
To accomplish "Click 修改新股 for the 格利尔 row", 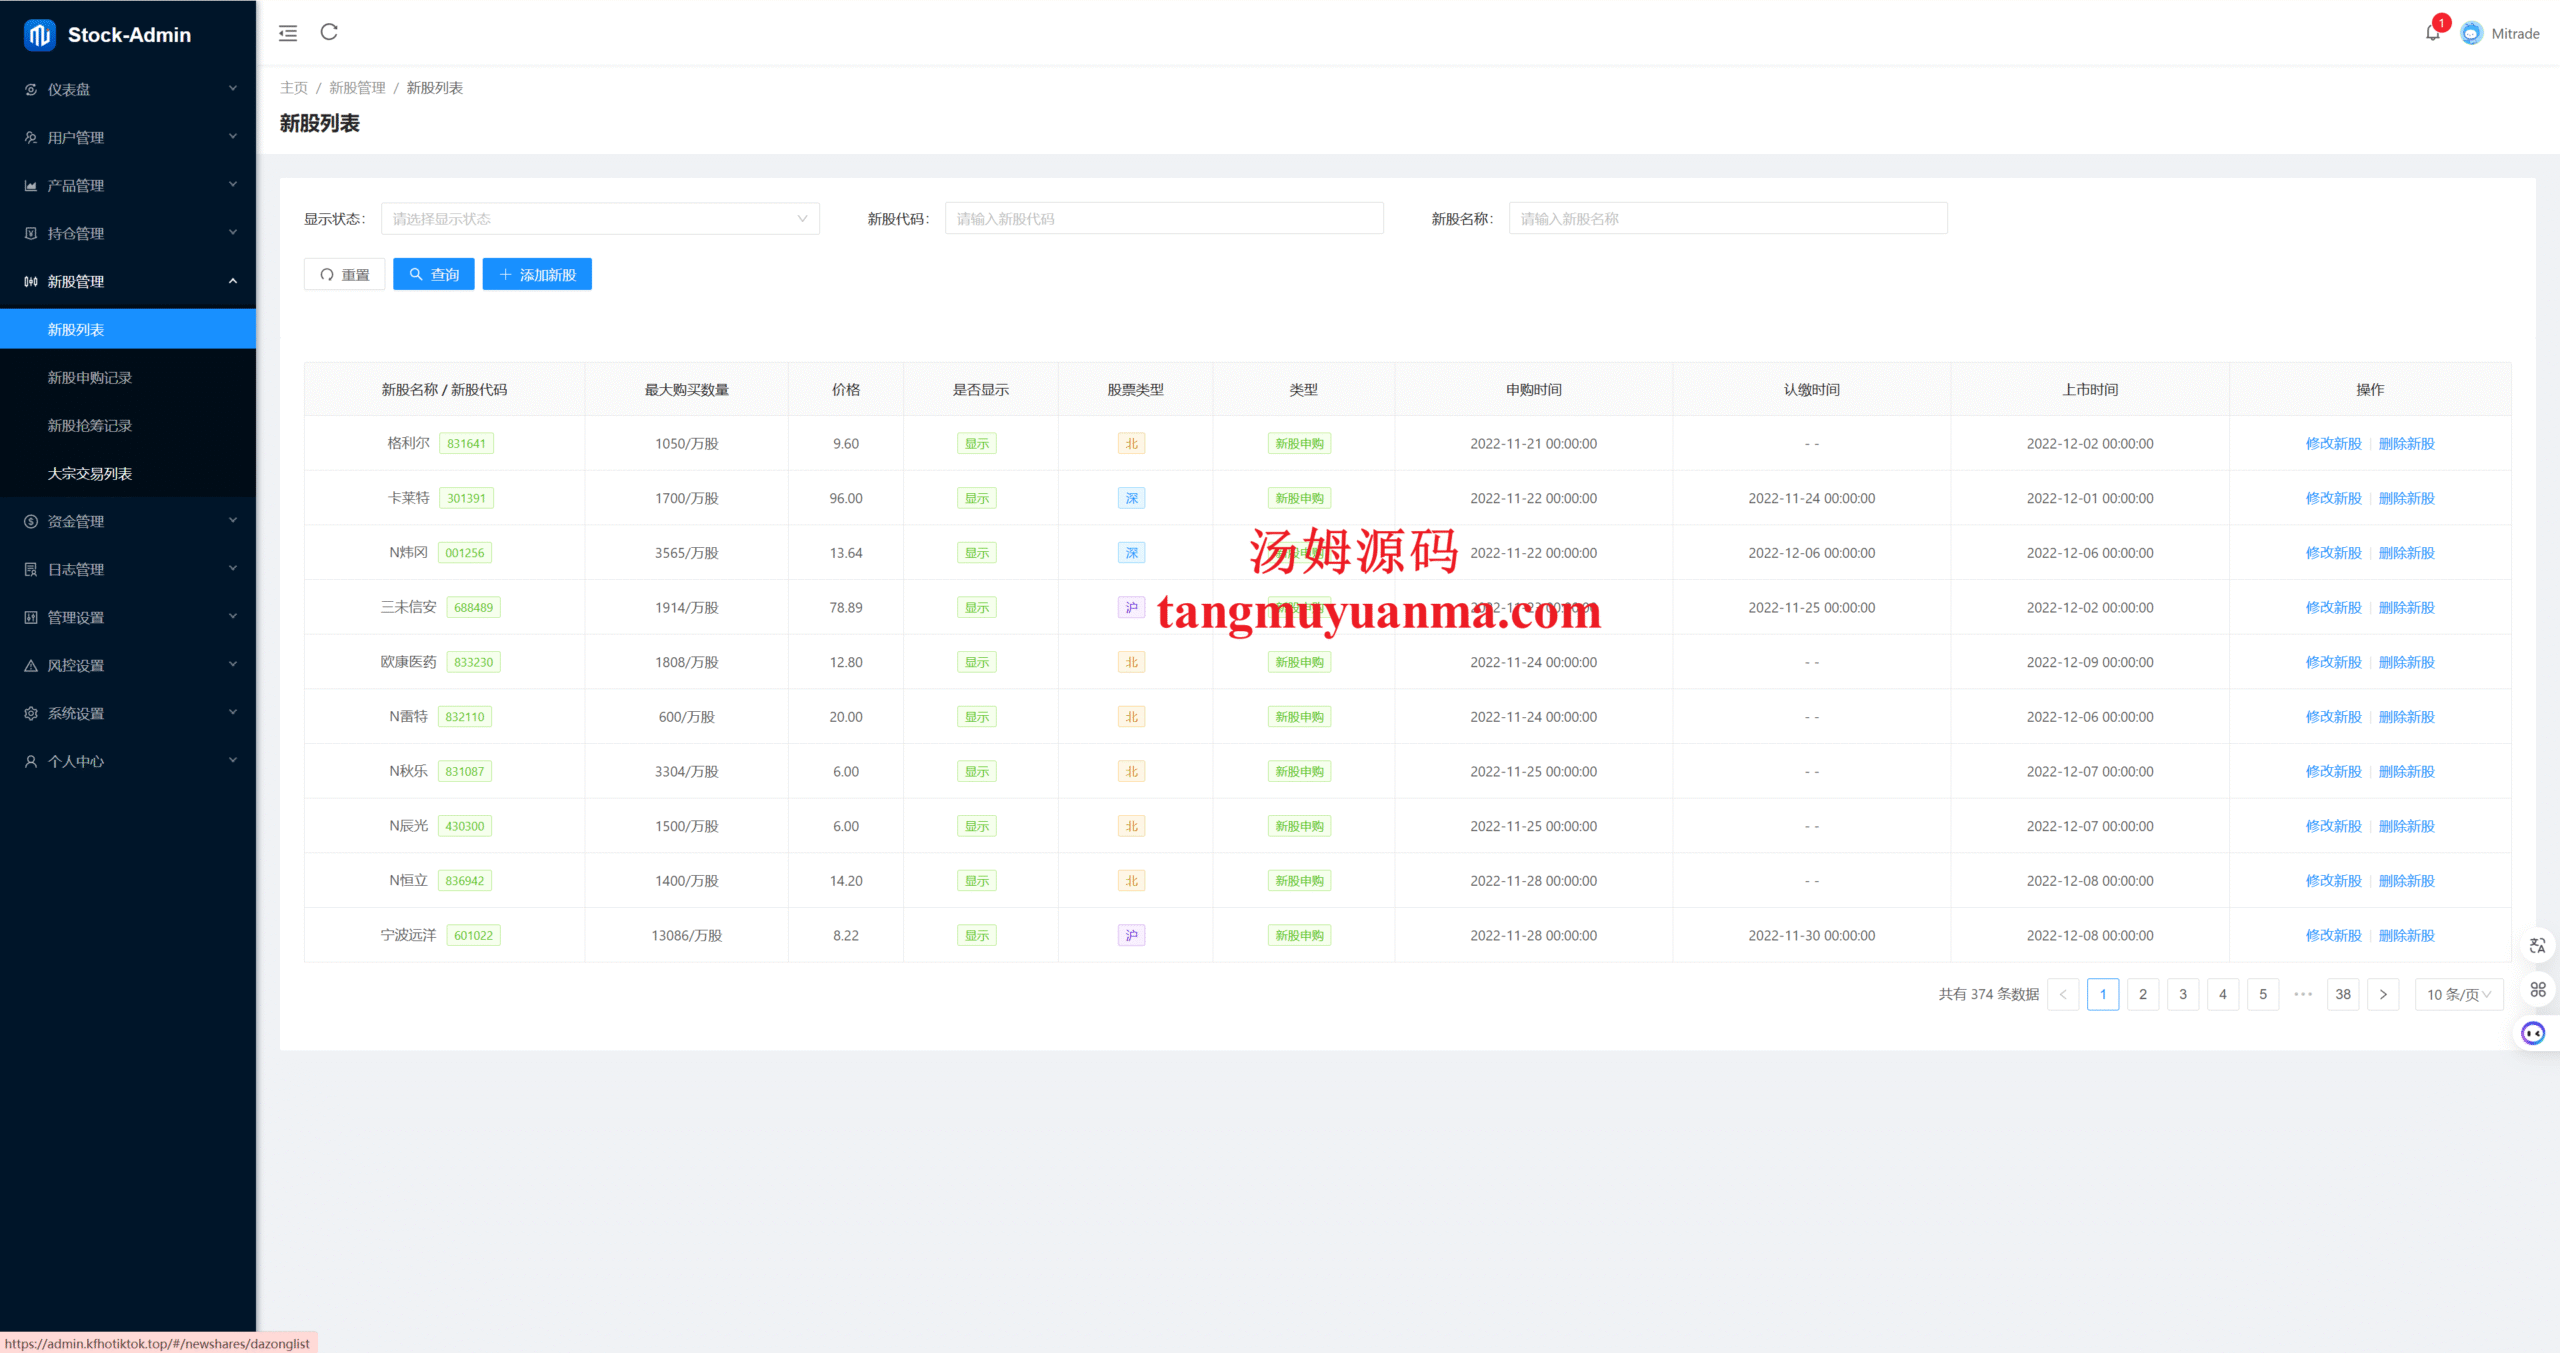I will point(2333,444).
